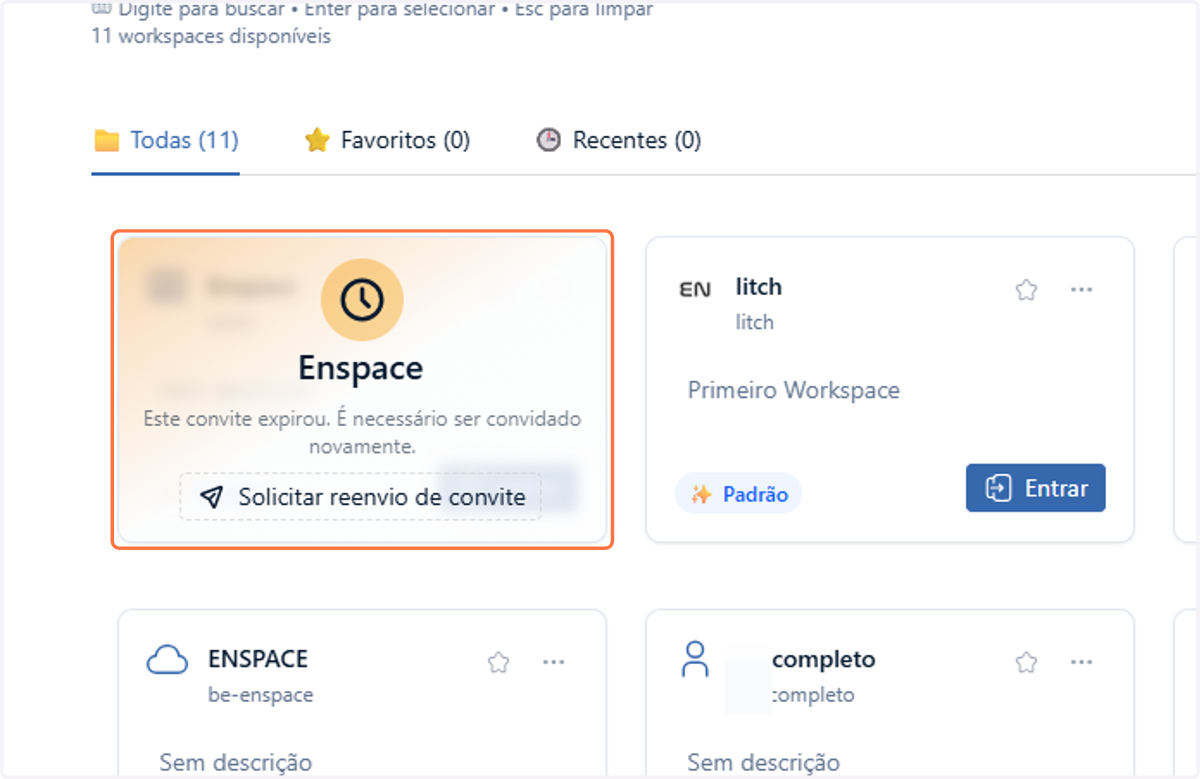Click the folder icon in Todas tab

[x=107, y=140]
